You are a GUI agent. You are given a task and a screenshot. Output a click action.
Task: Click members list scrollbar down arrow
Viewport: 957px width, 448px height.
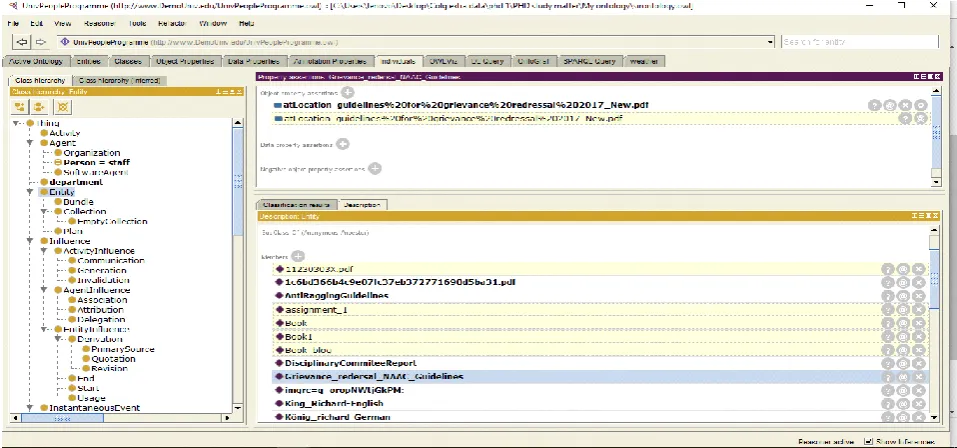[933, 417]
